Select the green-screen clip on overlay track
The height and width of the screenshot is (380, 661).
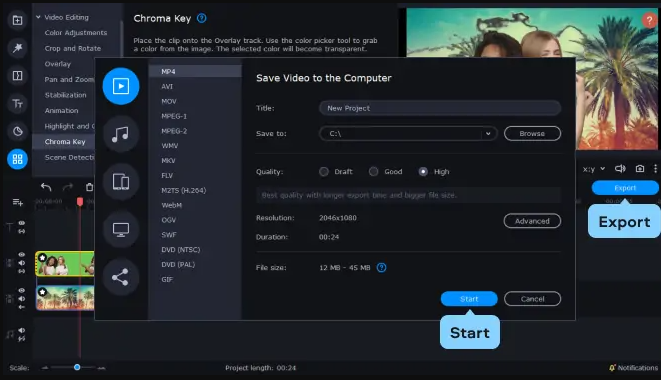pos(65,264)
